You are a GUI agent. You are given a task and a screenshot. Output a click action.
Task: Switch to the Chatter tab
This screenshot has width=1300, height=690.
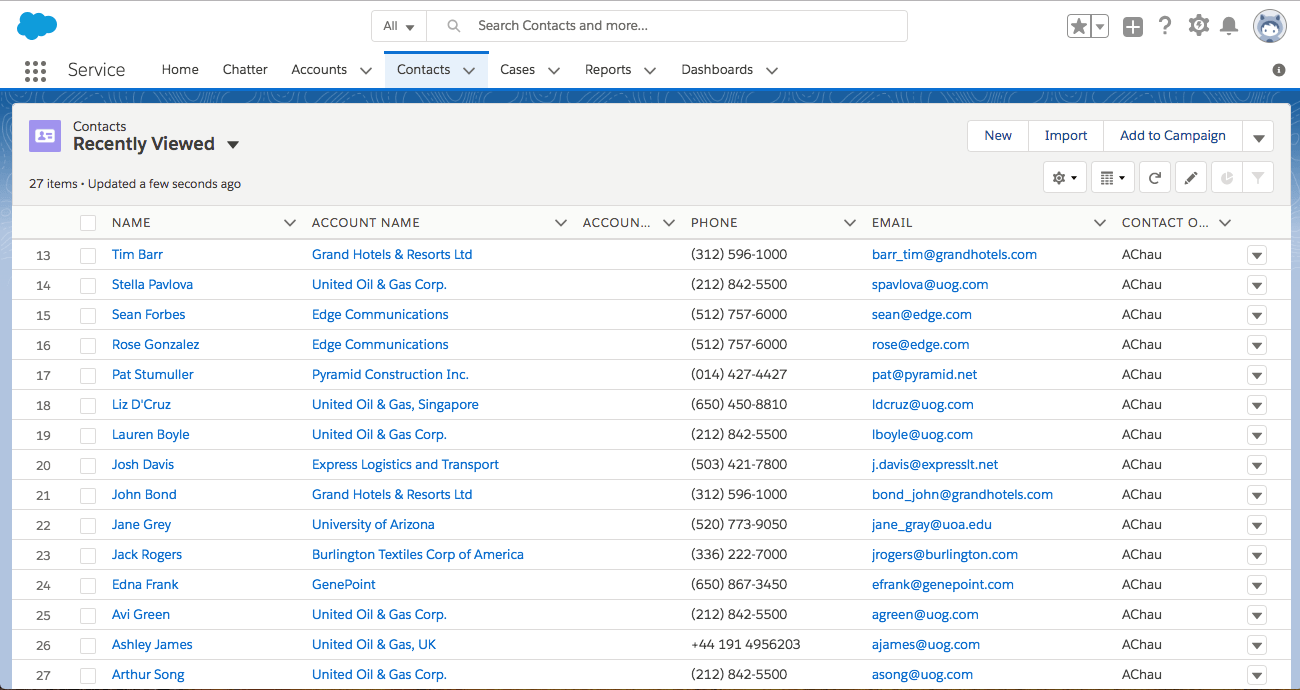[245, 70]
